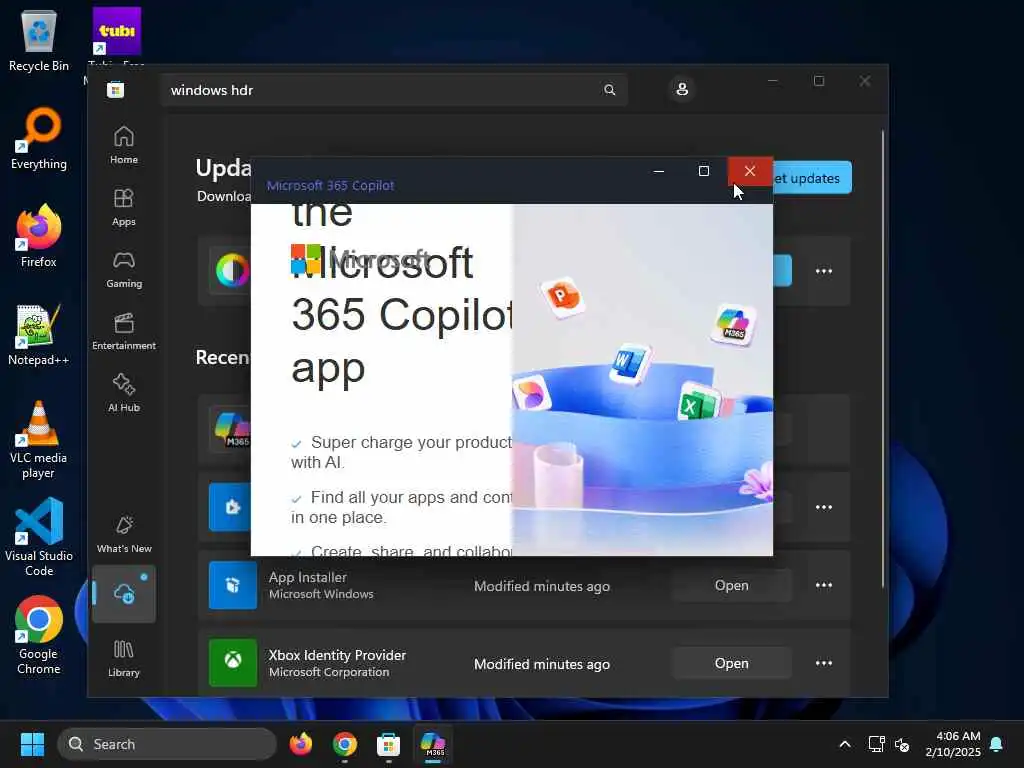Click the muted volume tray icon
Screen dimensions: 1024x768
tap(903, 744)
